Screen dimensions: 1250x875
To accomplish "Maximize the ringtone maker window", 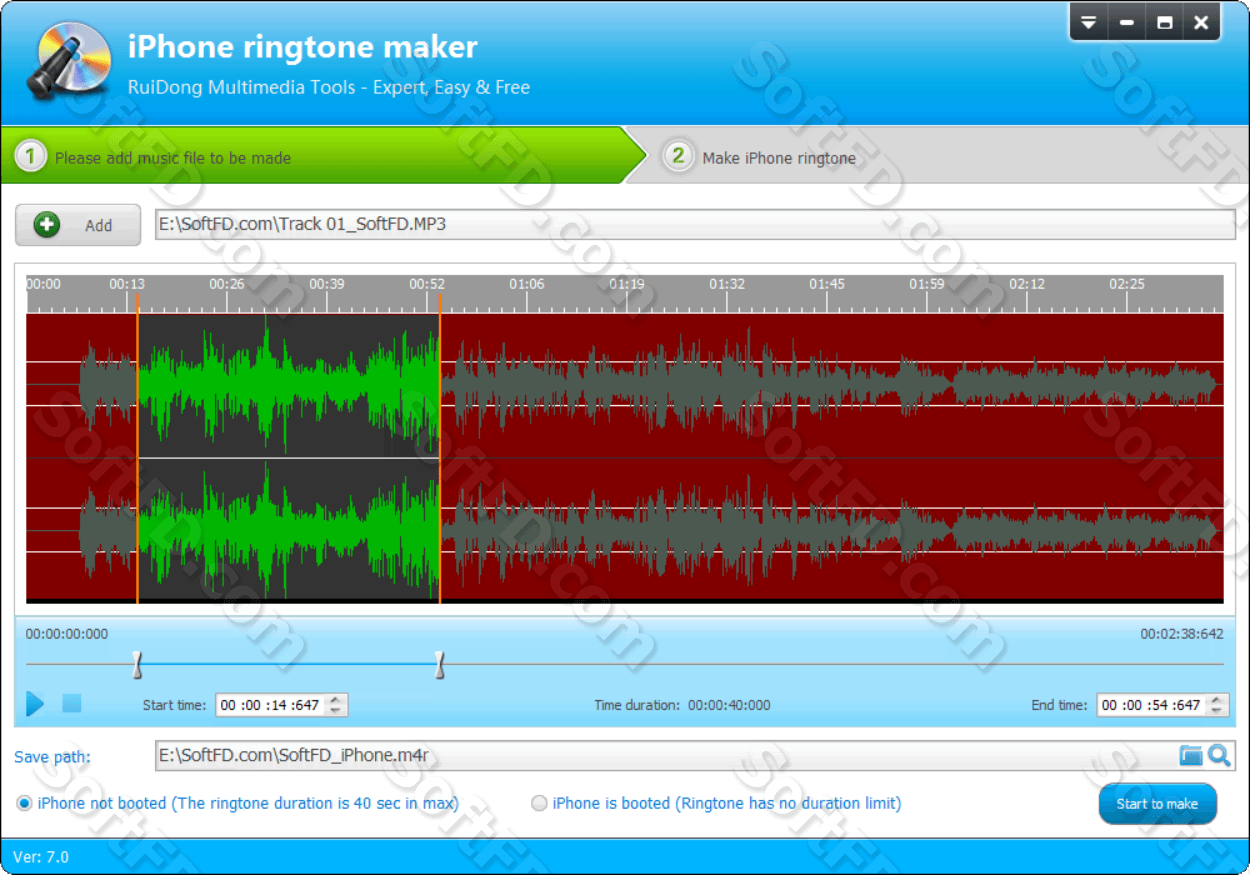I will (x=1165, y=22).
